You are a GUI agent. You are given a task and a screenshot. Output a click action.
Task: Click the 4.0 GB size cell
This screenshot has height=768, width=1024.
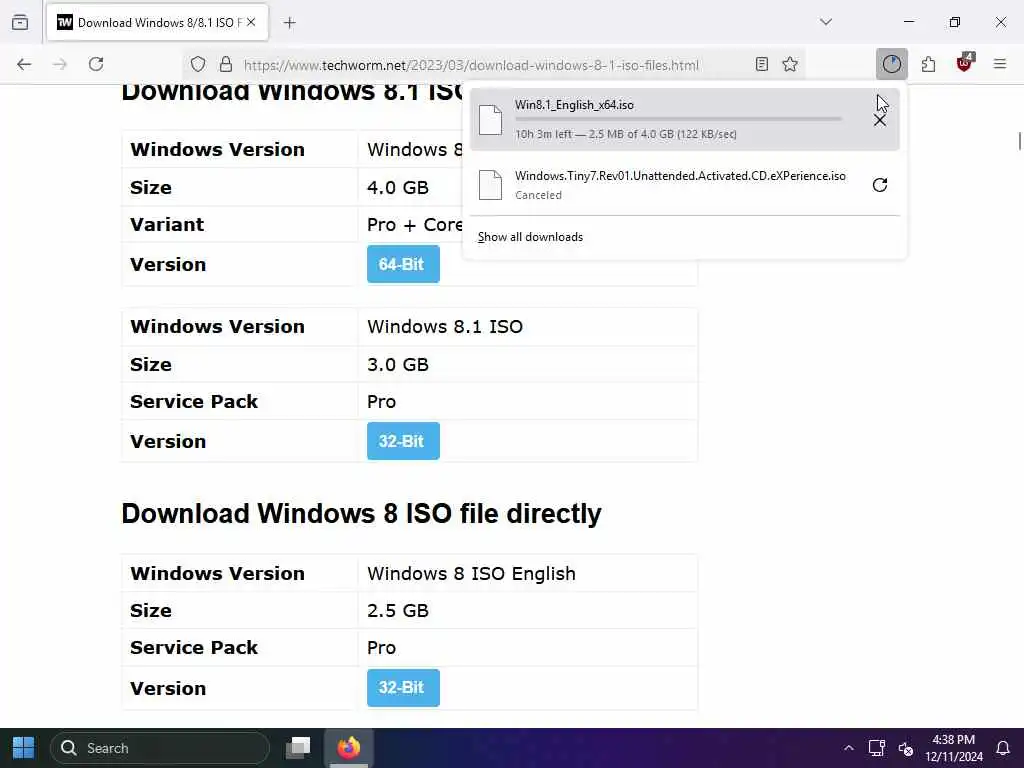(398, 187)
